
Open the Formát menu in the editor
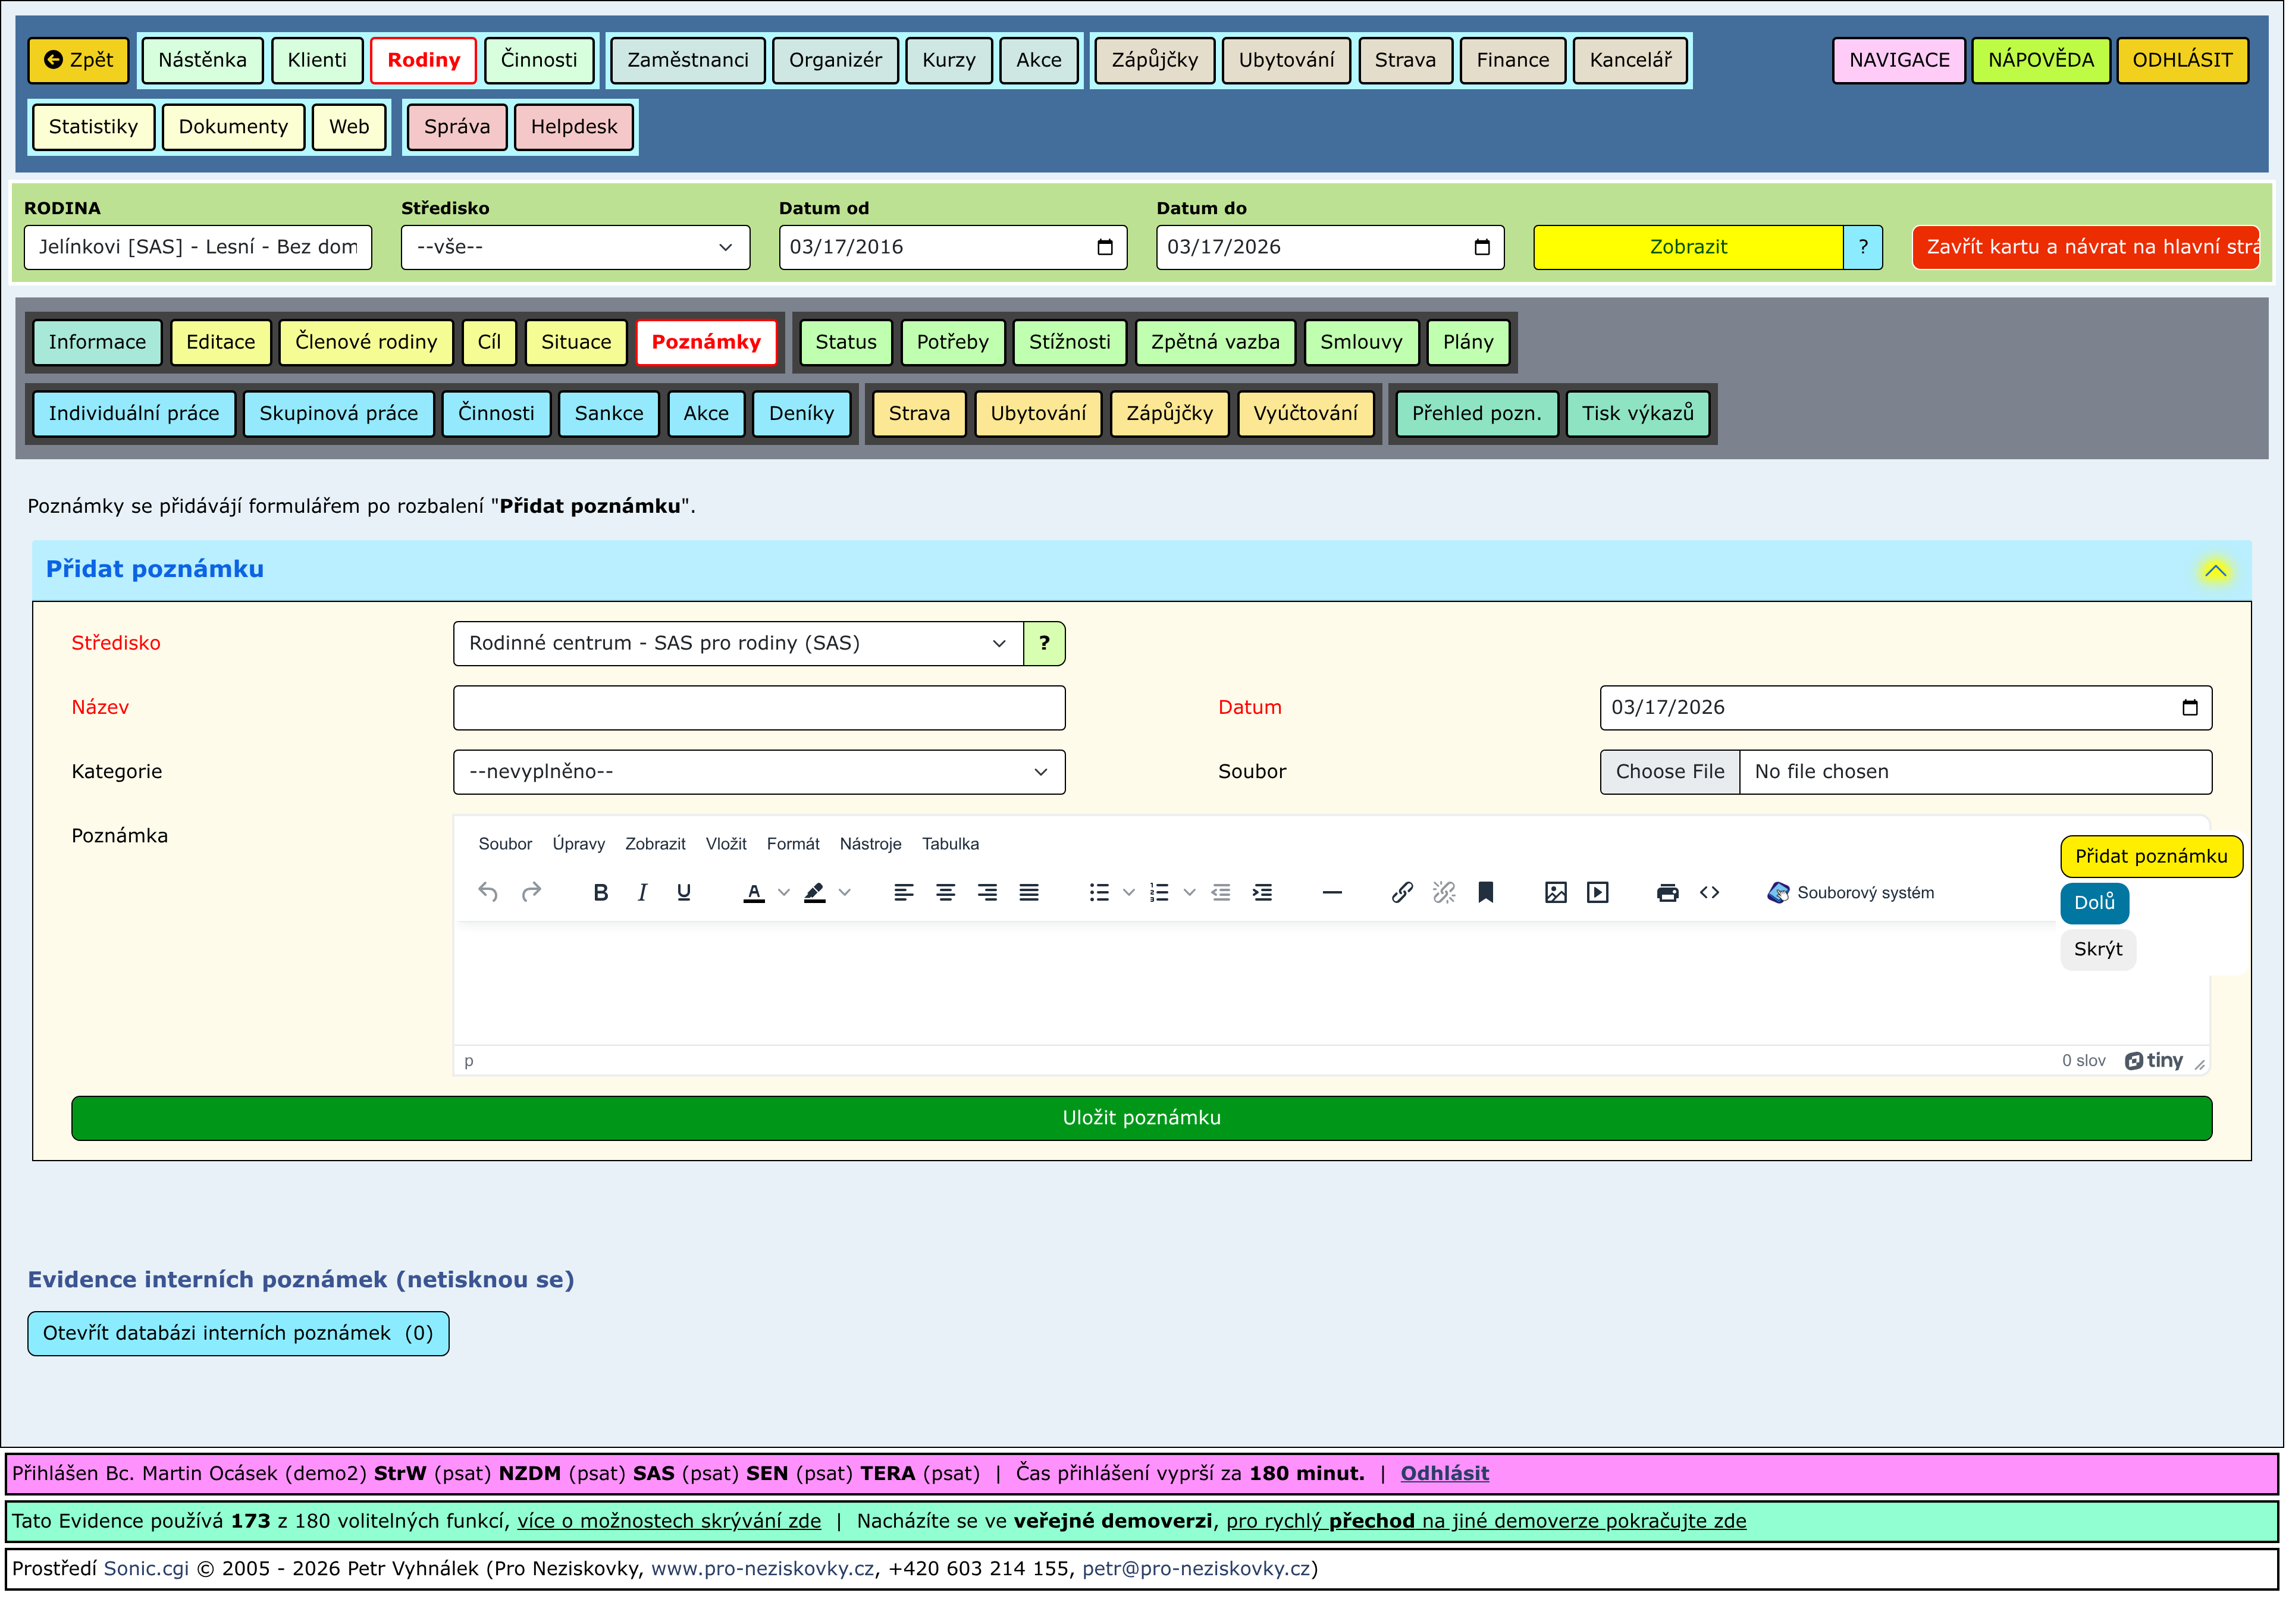[793, 844]
